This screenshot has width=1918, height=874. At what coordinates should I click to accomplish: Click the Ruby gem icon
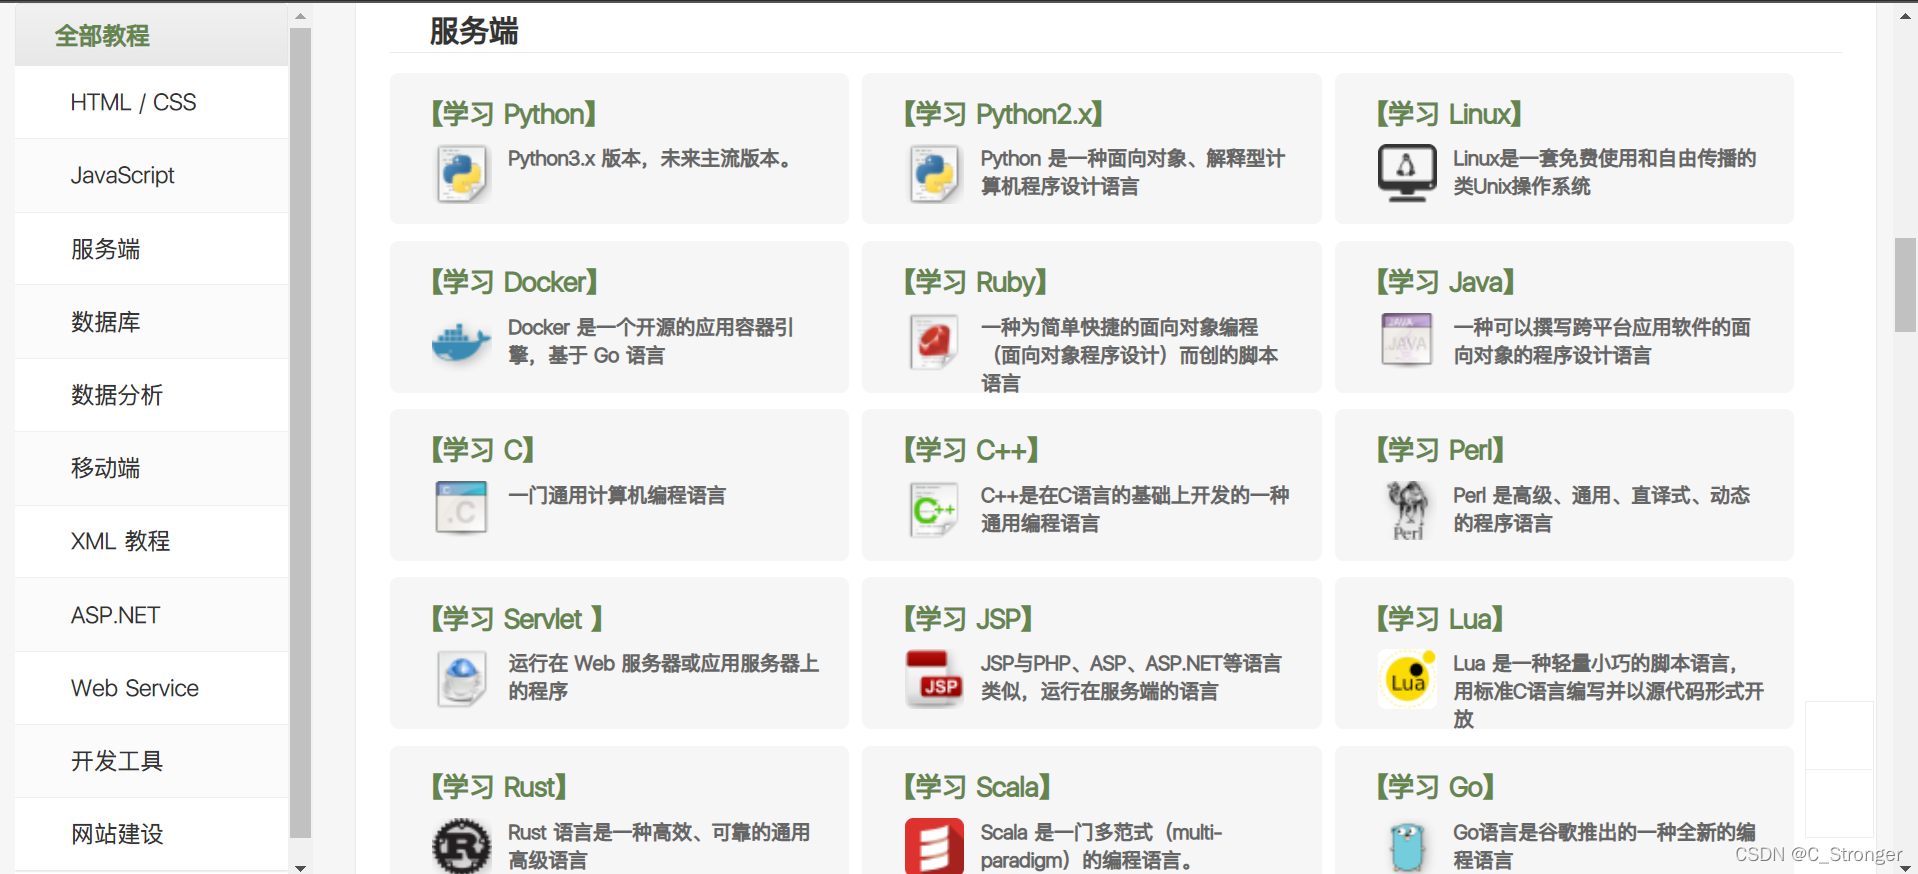point(935,341)
